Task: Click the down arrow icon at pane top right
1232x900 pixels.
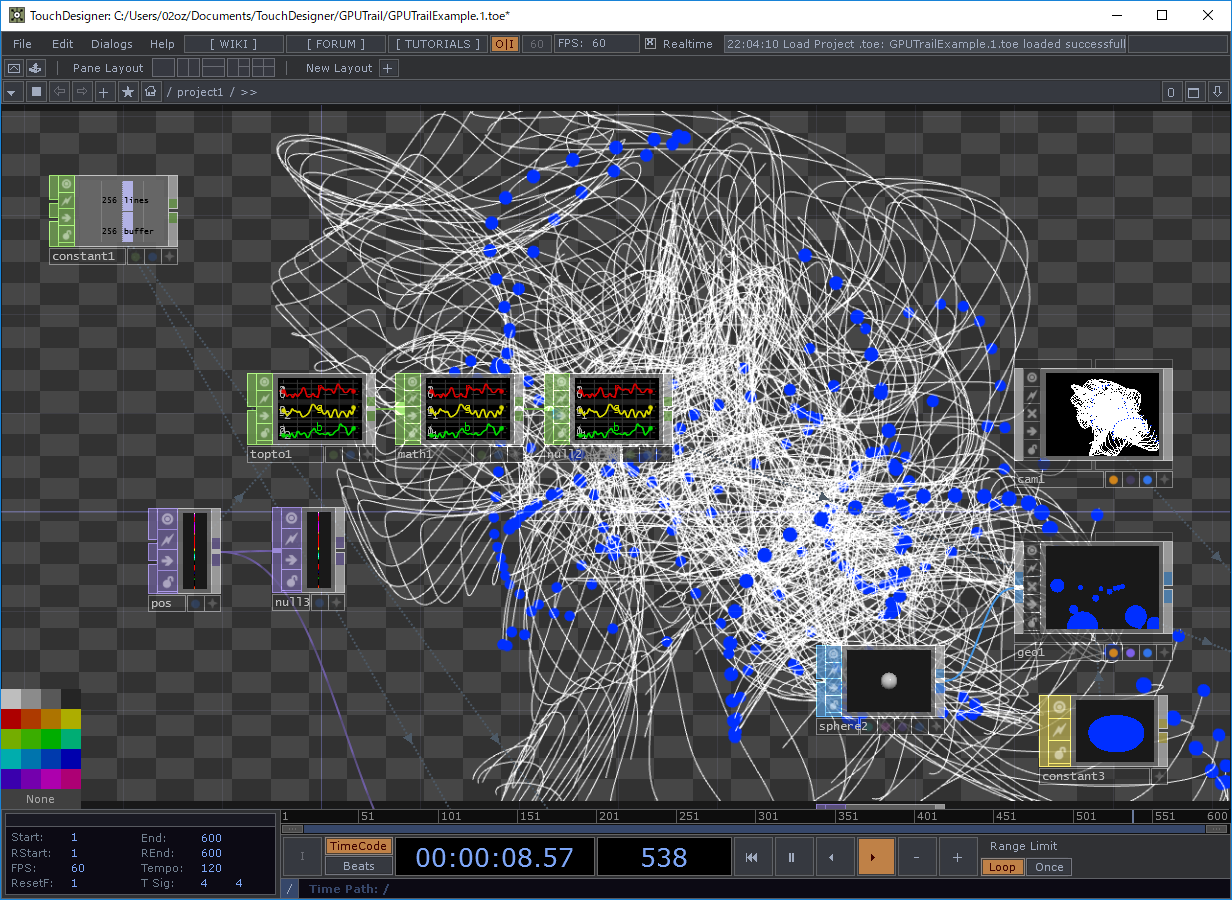Action: tap(1217, 92)
